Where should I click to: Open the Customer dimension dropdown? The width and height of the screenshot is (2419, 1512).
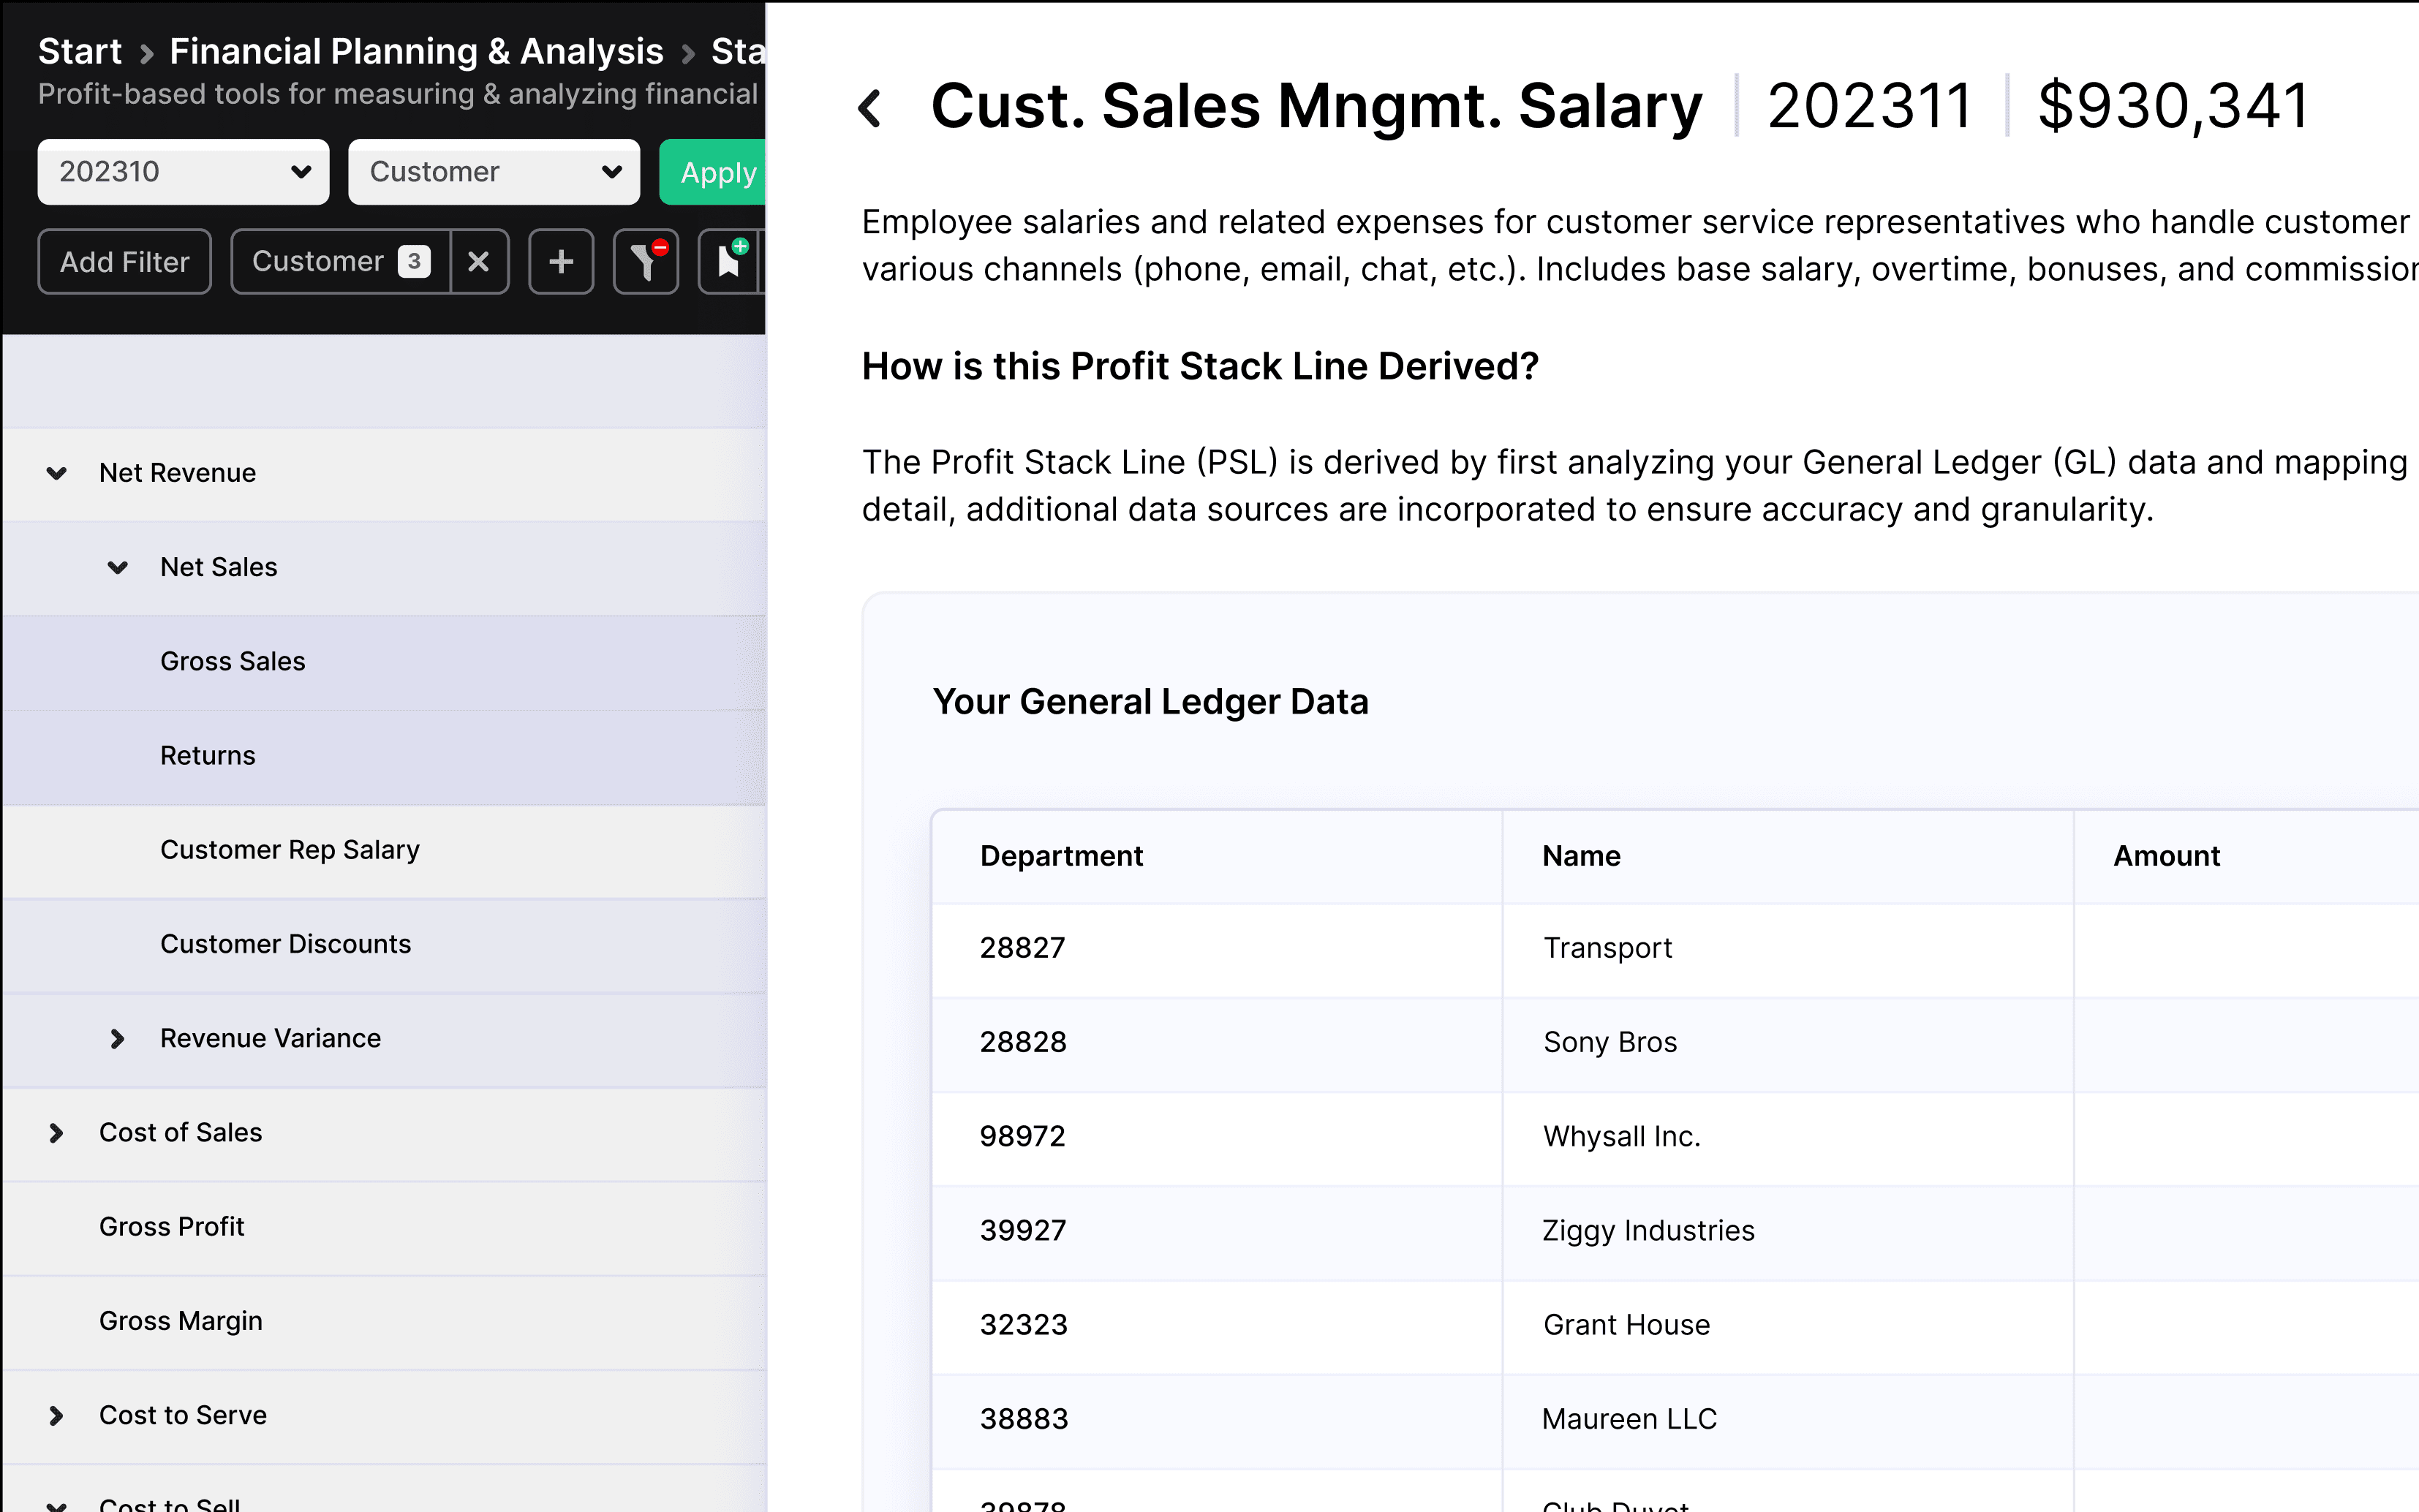click(x=494, y=172)
